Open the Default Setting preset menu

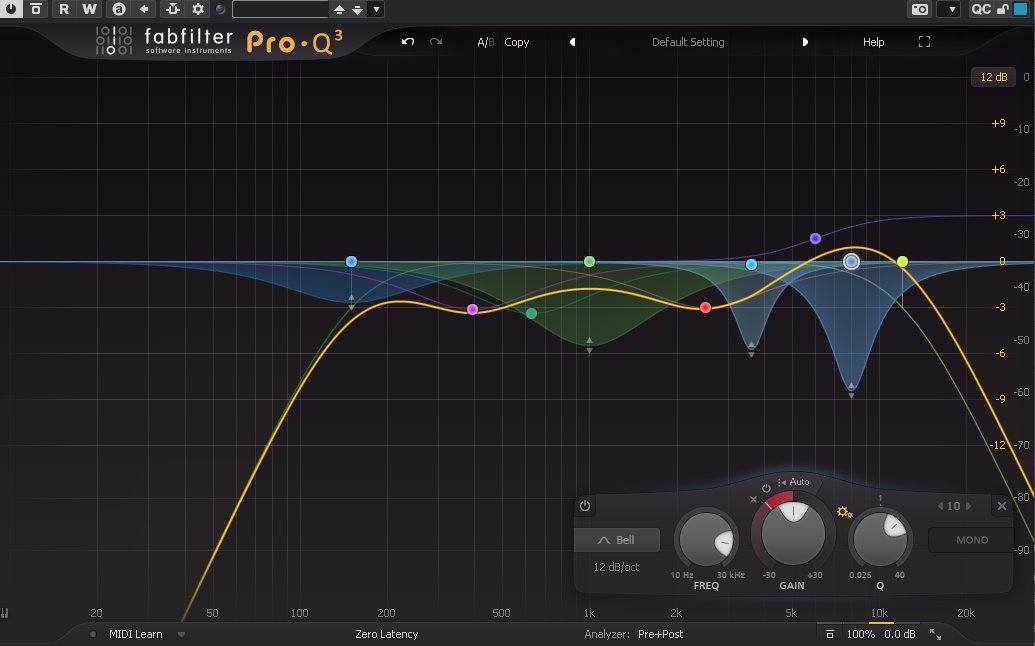pyautogui.click(x=688, y=42)
